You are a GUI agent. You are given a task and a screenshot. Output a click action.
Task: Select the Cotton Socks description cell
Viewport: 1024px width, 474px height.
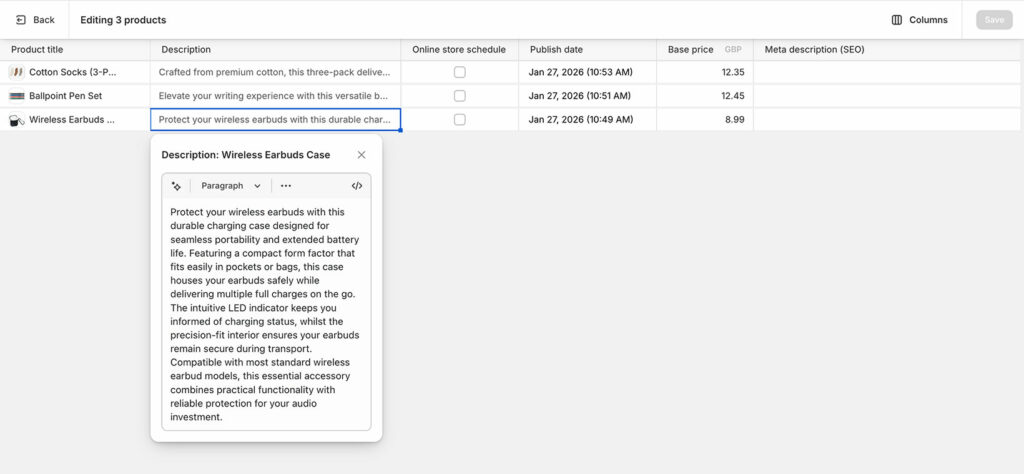click(x=276, y=72)
